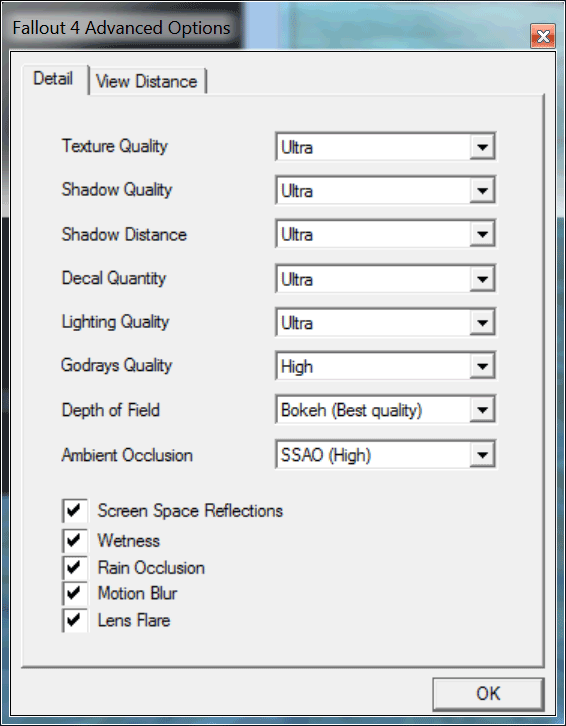The width and height of the screenshot is (566, 726).
Task: Change Godrays Quality from High
Action: point(385,366)
